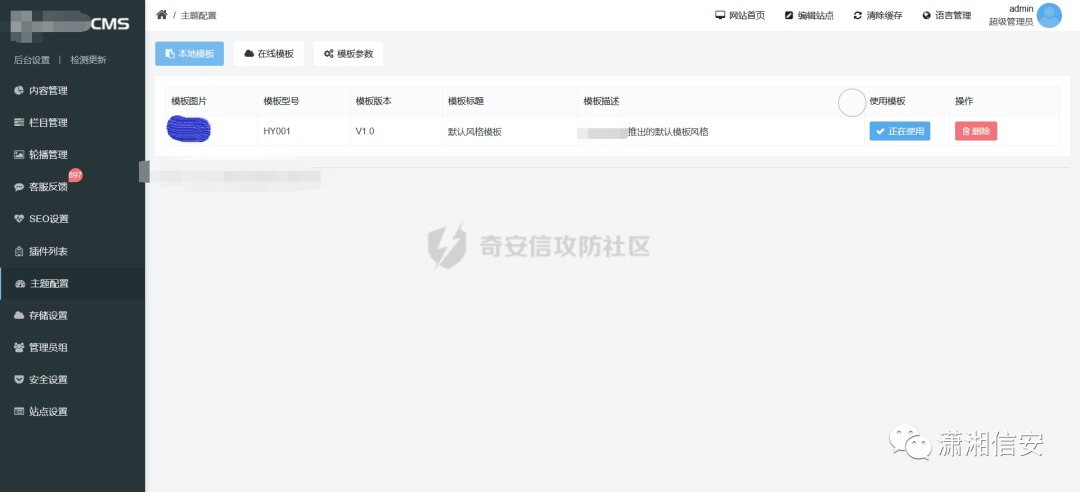Click the refresh icon beside 清除缓存
This screenshot has height=492, width=1080.
858,15
